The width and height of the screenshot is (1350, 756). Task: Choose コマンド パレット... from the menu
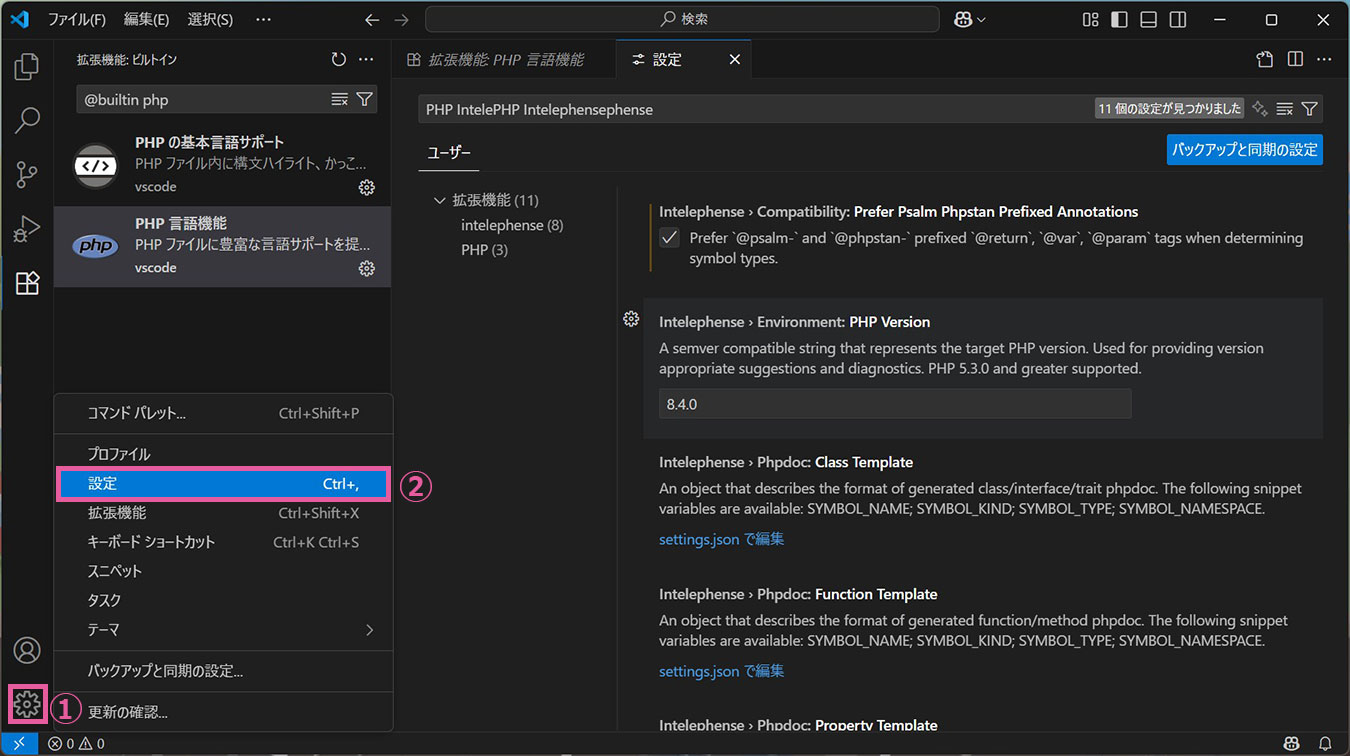(x=223, y=413)
